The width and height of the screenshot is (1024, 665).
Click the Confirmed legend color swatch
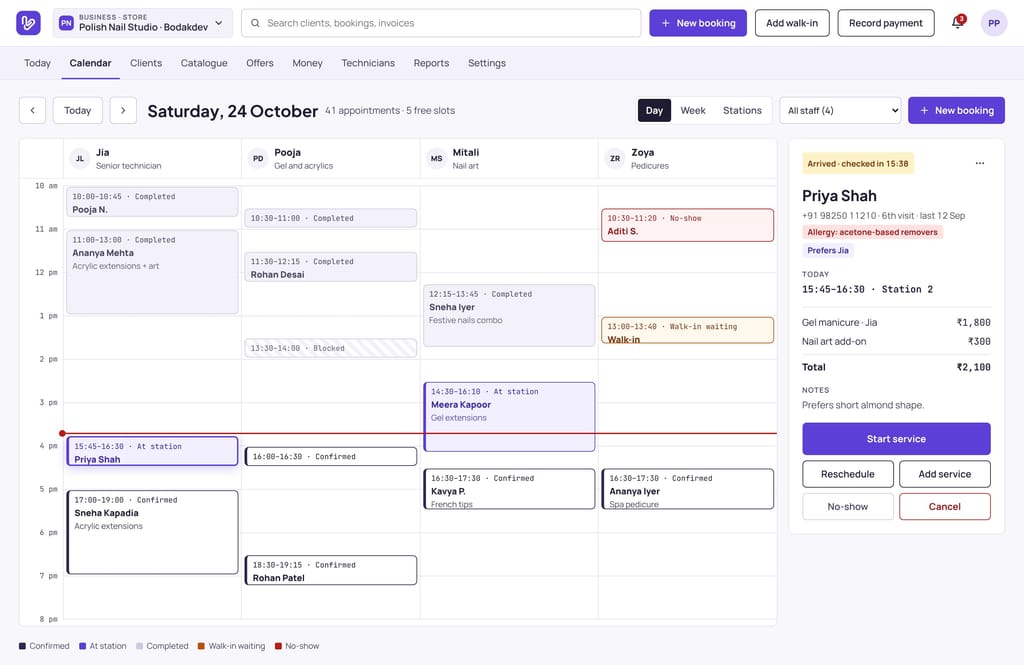tap(22, 646)
